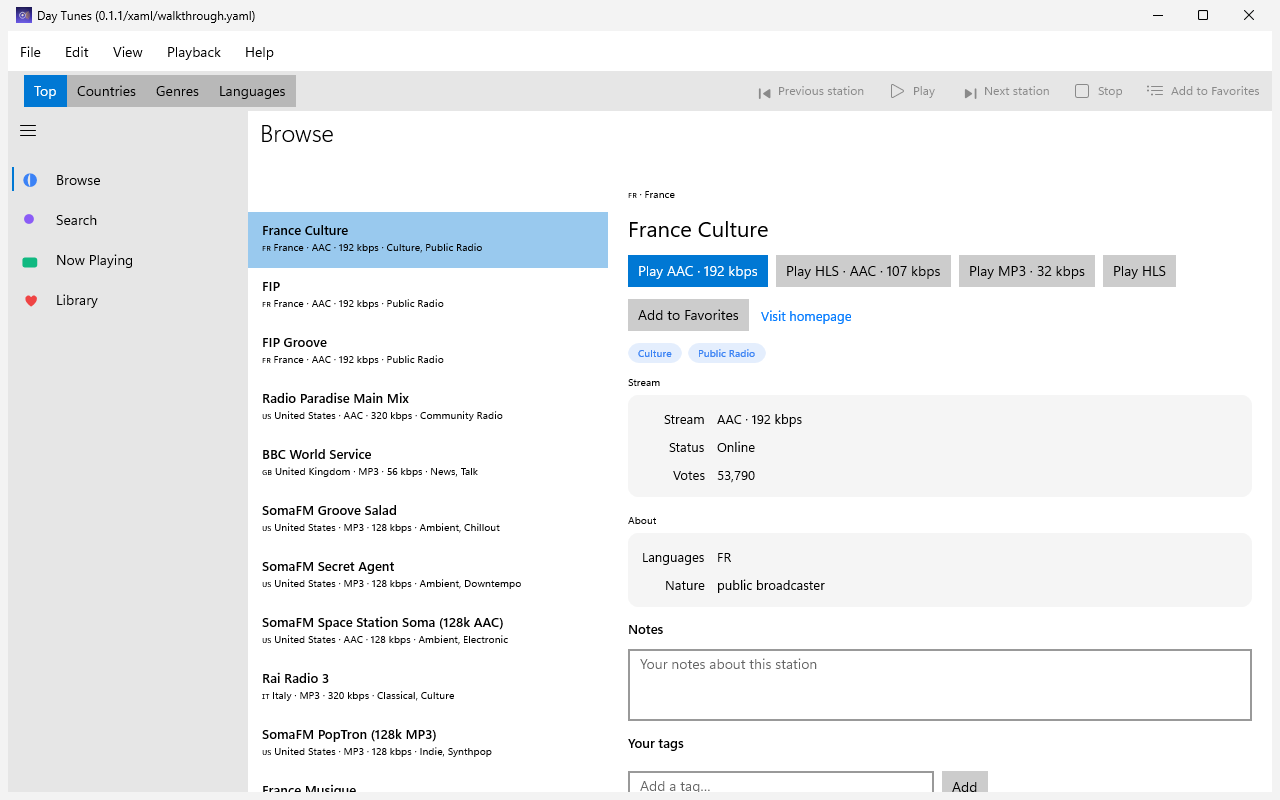The width and height of the screenshot is (1280, 800).
Task: Click Play AAC · 192 kbps button
Action: [698, 271]
